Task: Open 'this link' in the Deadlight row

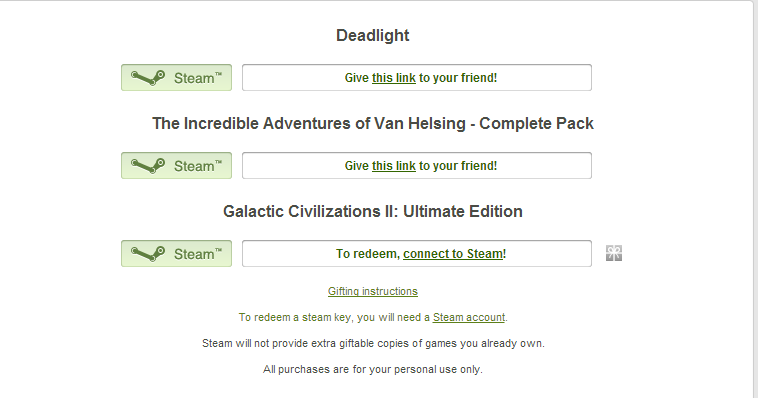Action: coord(394,78)
